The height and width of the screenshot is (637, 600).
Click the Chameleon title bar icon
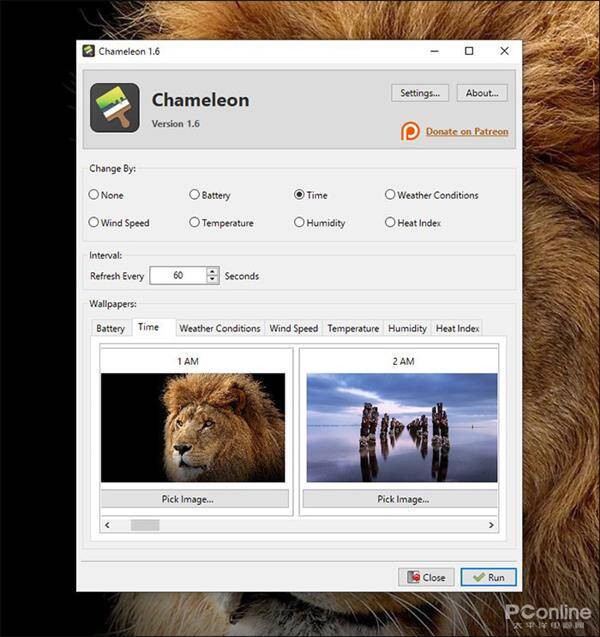(88, 51)
